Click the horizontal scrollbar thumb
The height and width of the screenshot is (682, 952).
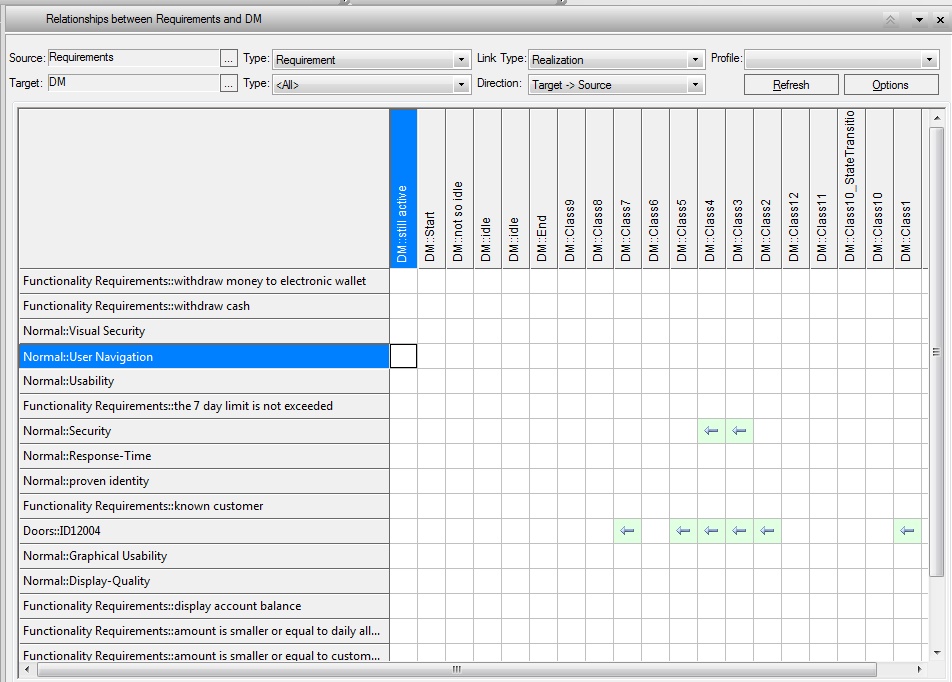[457, 669]
